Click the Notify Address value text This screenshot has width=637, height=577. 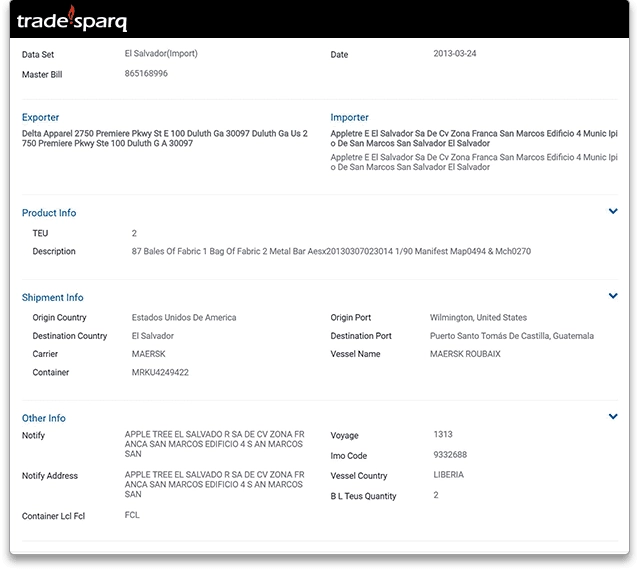coord(214,484)
